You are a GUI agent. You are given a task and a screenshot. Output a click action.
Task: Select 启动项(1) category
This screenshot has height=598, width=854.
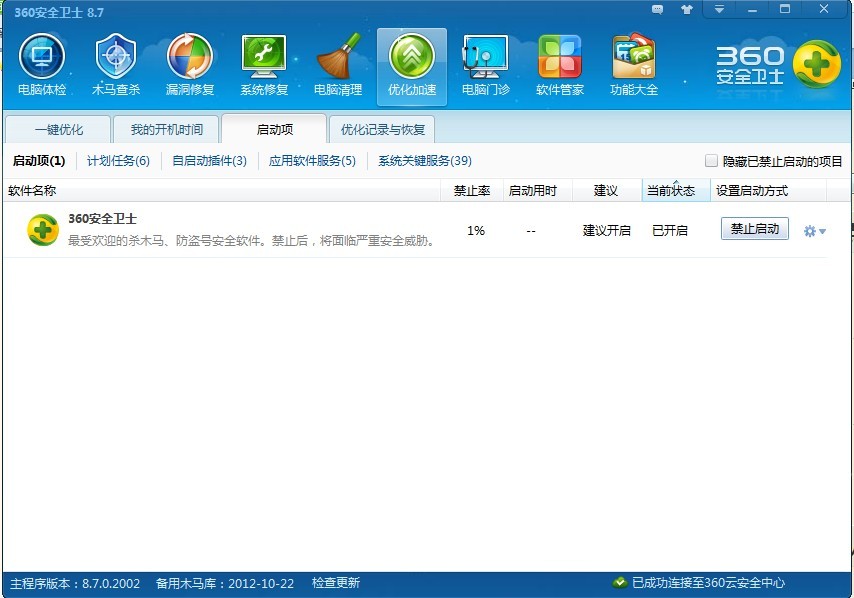pyautogui.click(x=39, y=161)
